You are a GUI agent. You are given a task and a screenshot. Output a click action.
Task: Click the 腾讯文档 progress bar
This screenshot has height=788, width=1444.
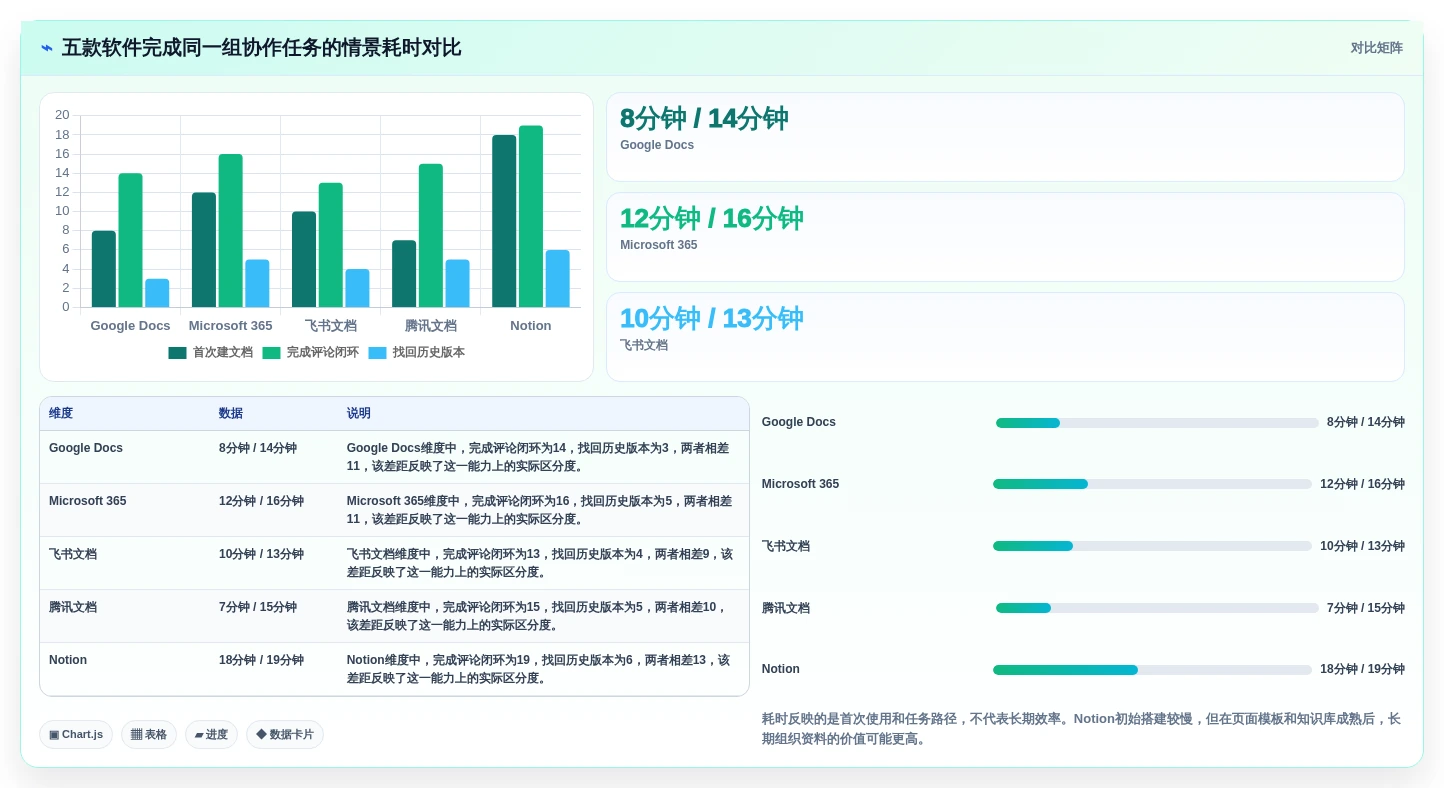pyautogui.click(x=1157, y=608)
